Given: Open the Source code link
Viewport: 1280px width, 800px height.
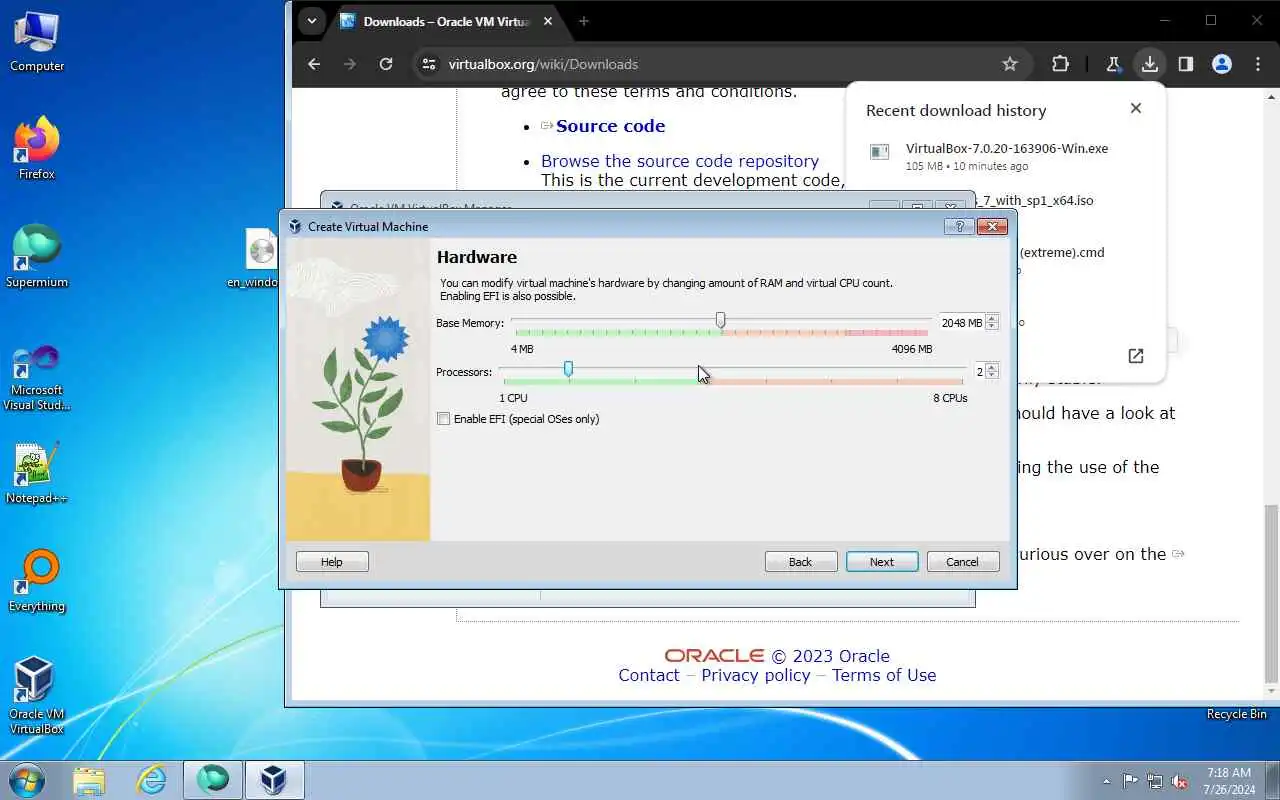Looking at the screenshot, I should coord(610,126).
